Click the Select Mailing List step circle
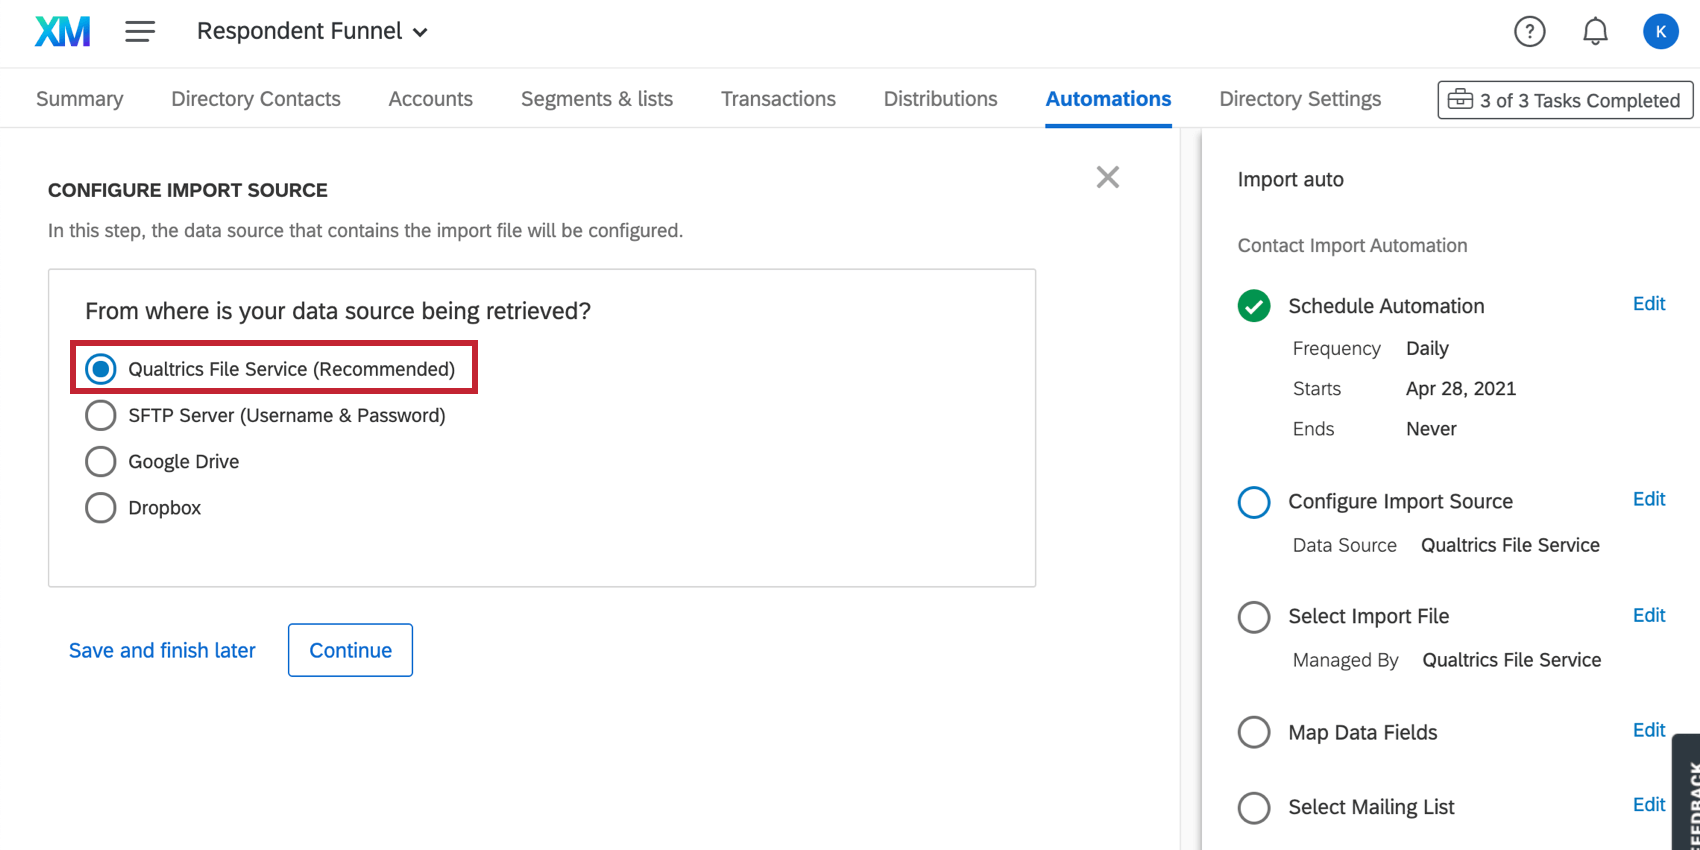Viewport: 1700px width, 850px height. tap(1254, 807)
